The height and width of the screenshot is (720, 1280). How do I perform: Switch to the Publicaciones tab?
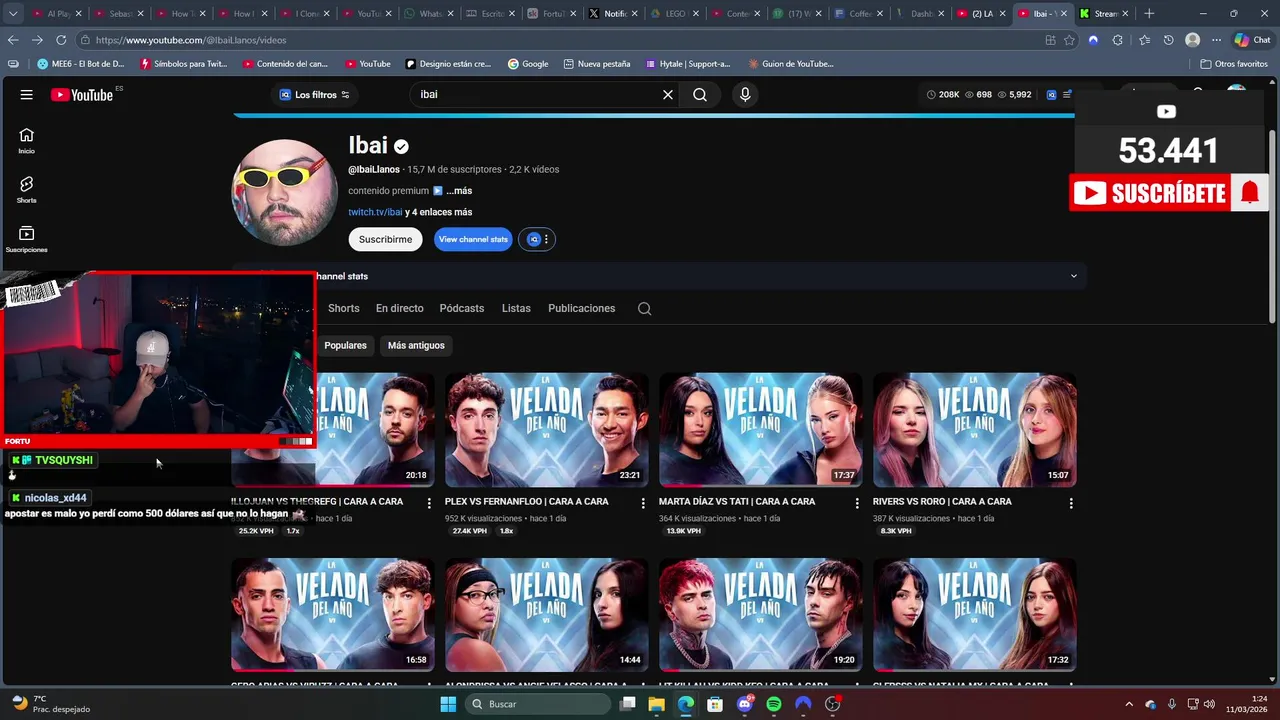(581, 308)
